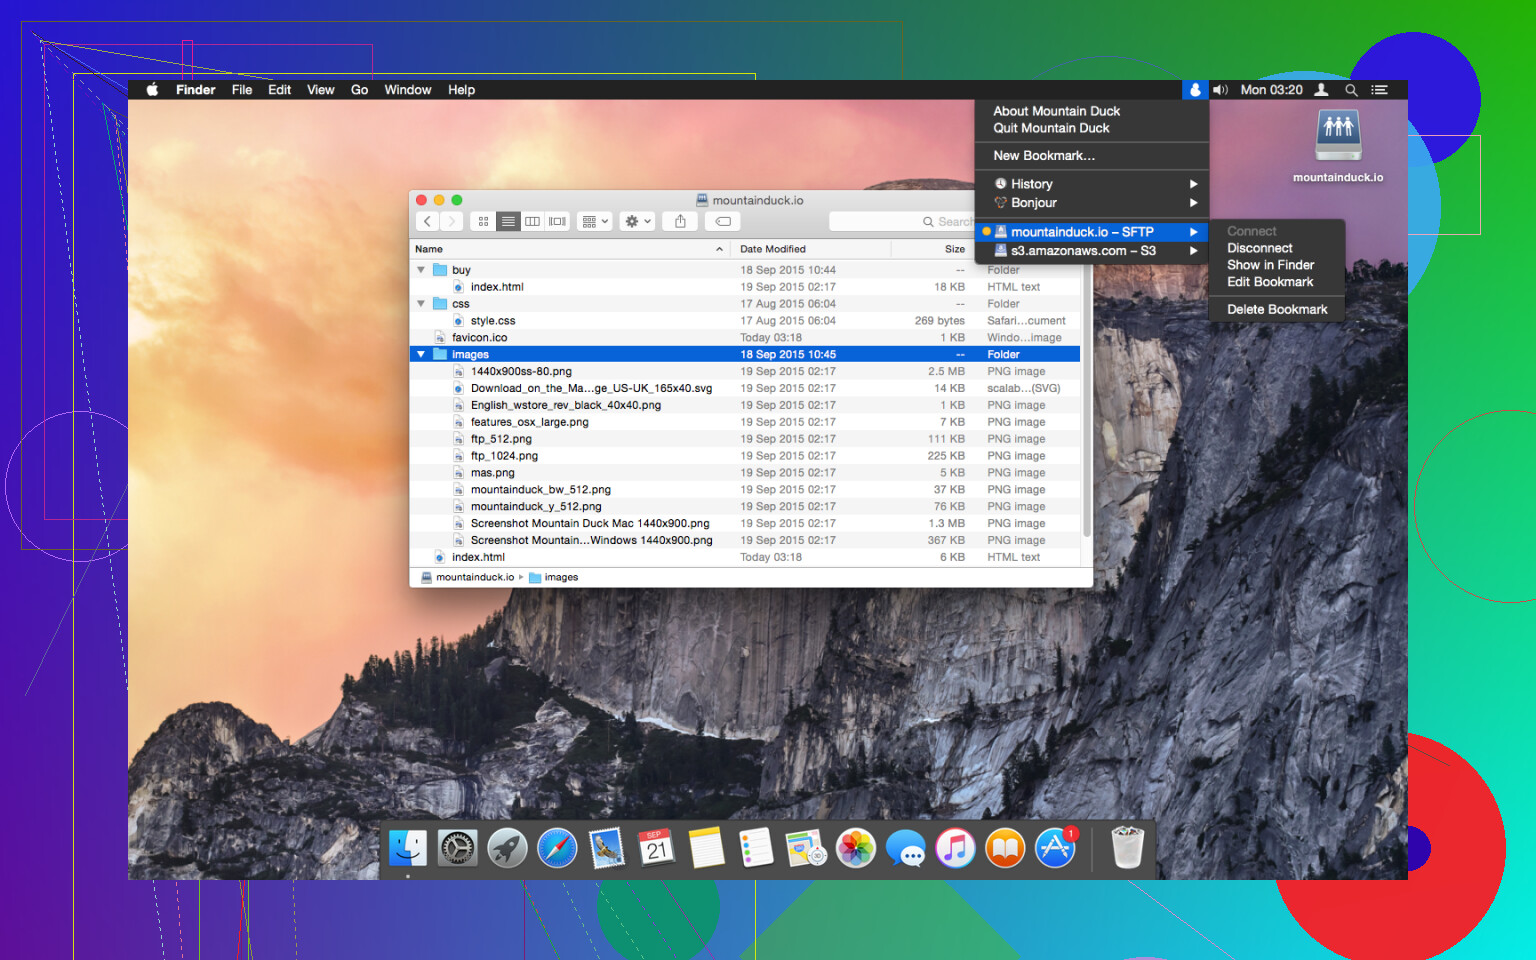Image resolution: width=1536 pixels, height=960 pixels.
Task: Open iBooks from the Dock
Action: [x=1005, y=849]
